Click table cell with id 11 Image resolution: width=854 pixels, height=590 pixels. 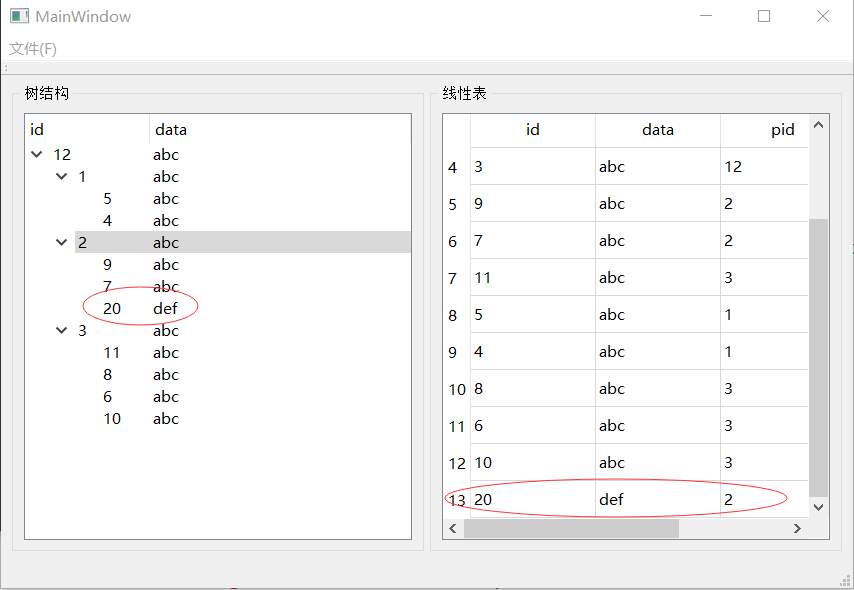click(533, 278)
